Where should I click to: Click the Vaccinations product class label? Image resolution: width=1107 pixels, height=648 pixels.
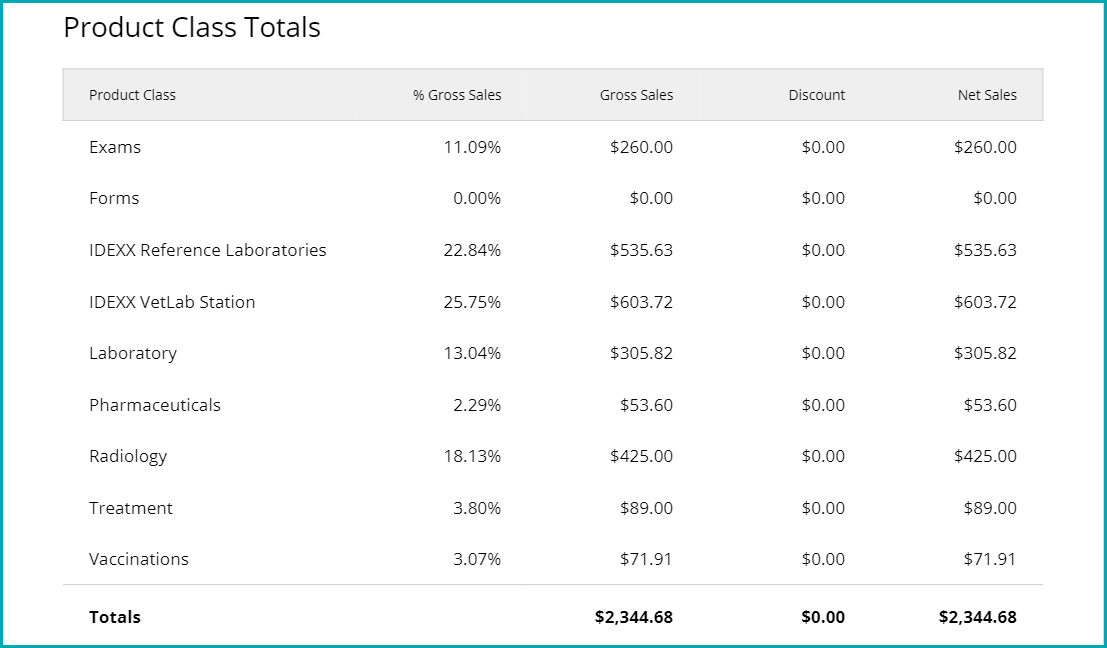click(139, 559)
